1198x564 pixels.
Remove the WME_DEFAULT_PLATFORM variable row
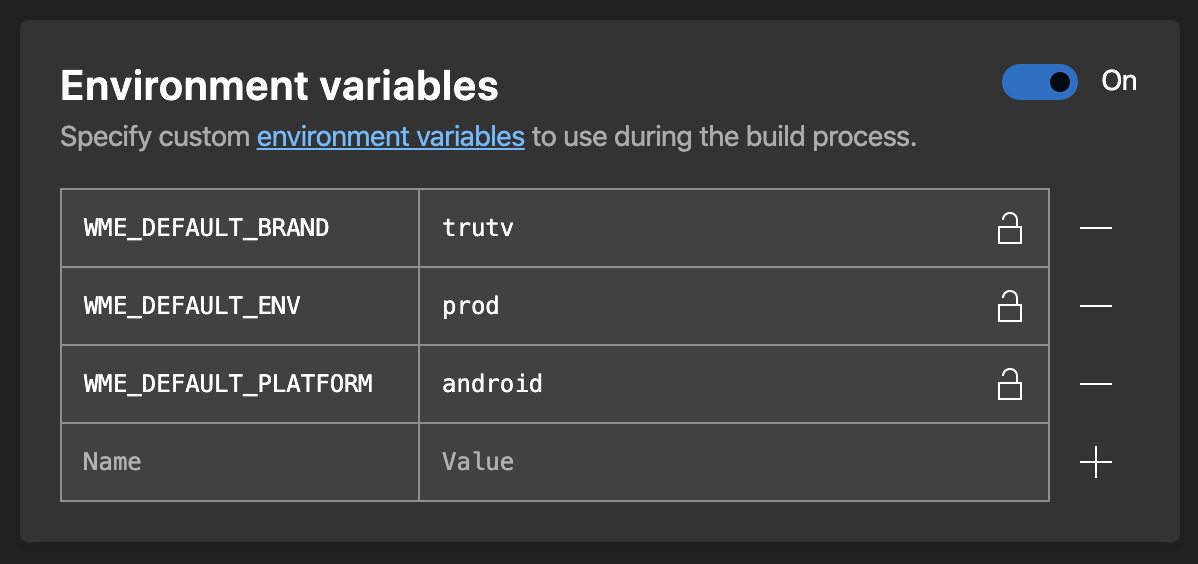click(1096, 384)
